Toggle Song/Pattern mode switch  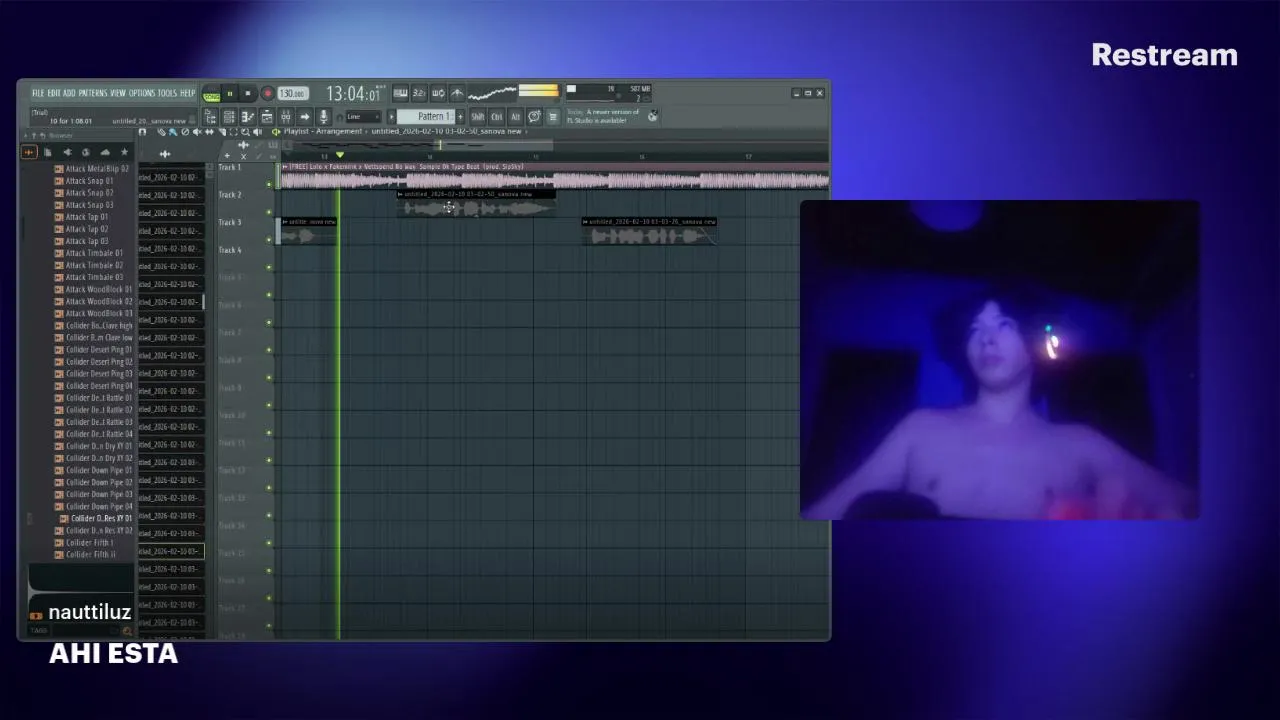tap(211, 95)
